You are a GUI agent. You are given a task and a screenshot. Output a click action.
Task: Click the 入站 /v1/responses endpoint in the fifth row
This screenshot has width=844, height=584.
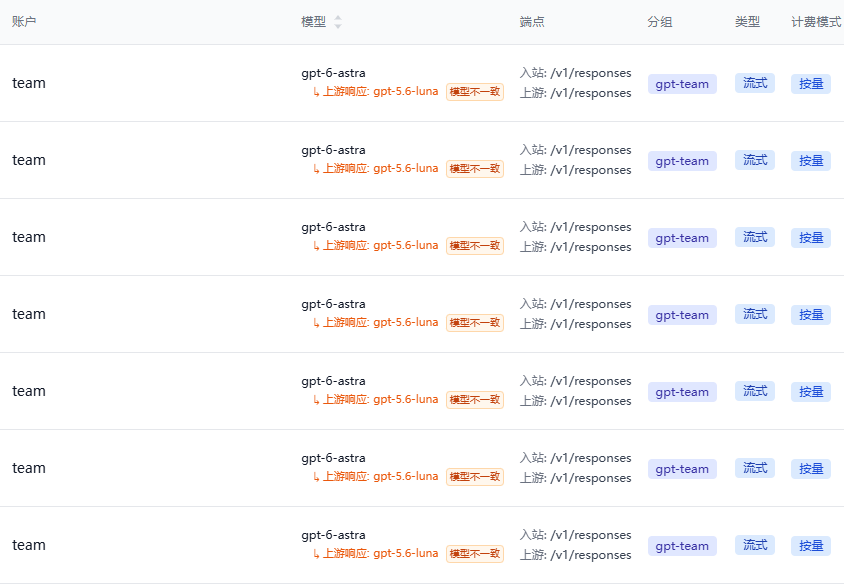pos(575,381)
